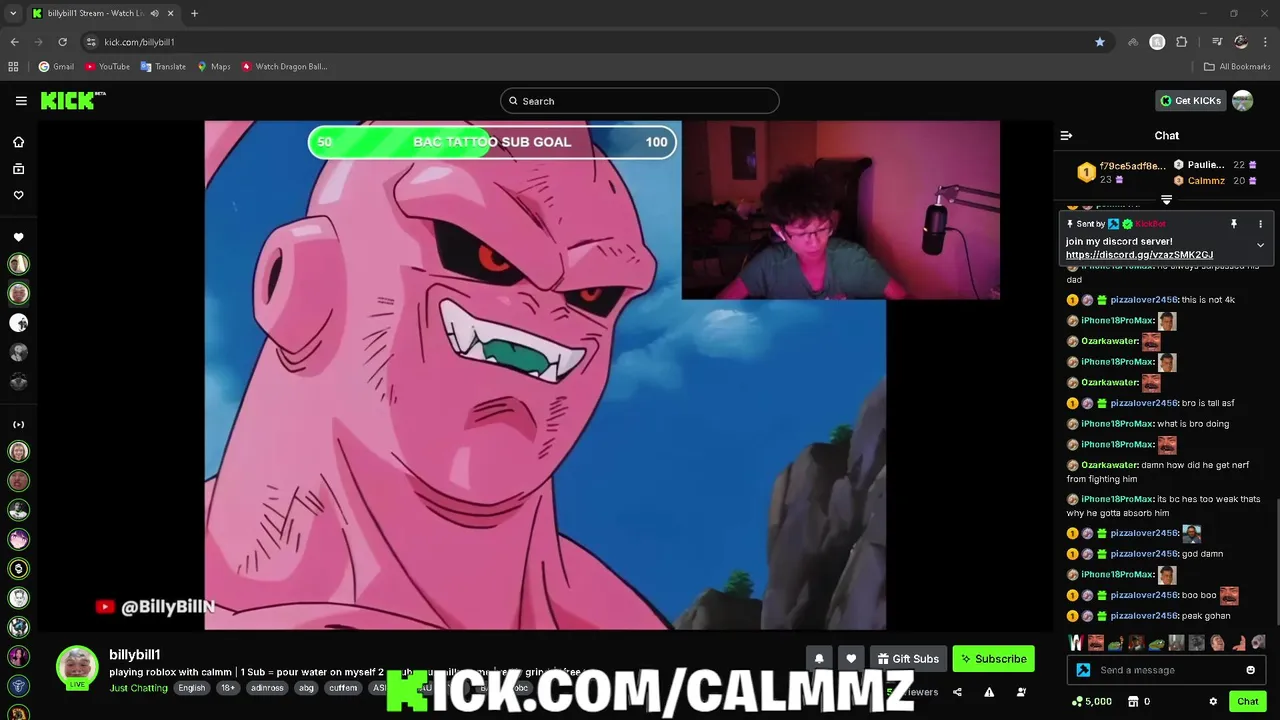1280x720 pixels.
Task: Open Watch Dragon Ball bookmark
Action: tap(285, 67)
